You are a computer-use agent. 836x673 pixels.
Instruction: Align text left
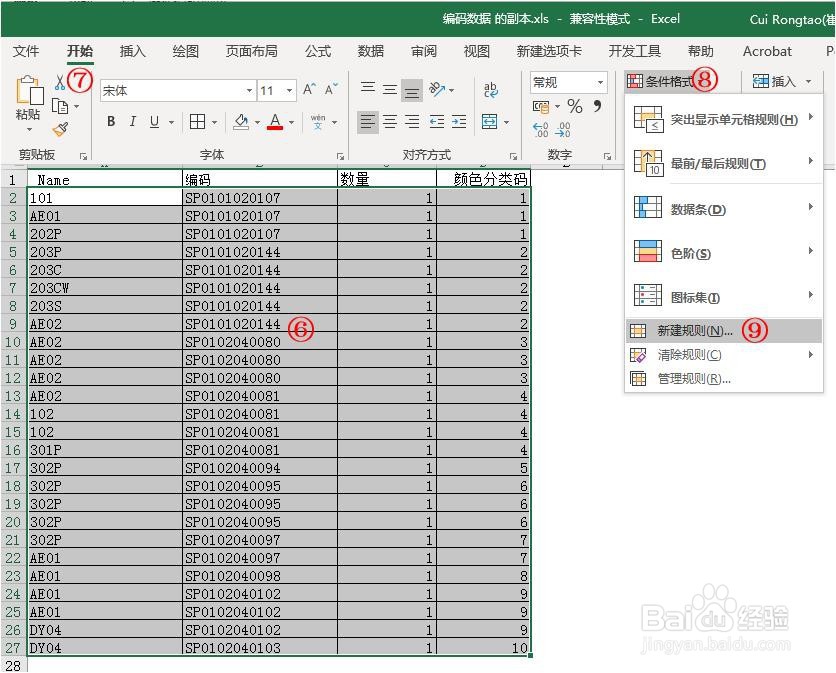(368, 122)
